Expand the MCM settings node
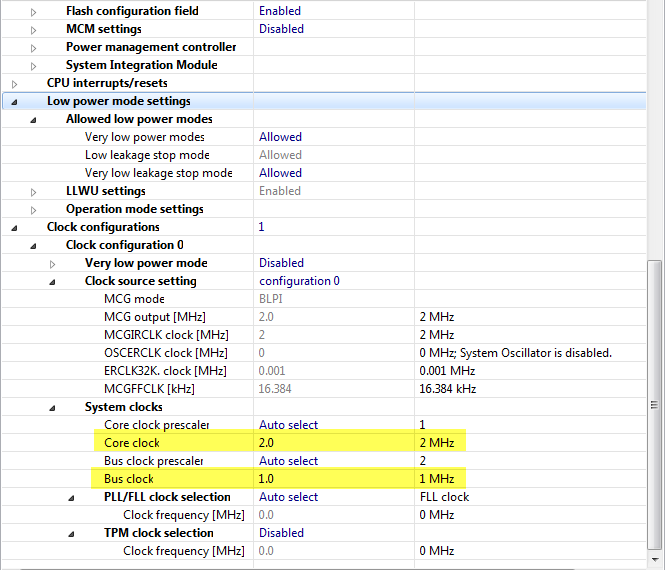The height and width of the screenshot is (570, 665). (34, 29)
